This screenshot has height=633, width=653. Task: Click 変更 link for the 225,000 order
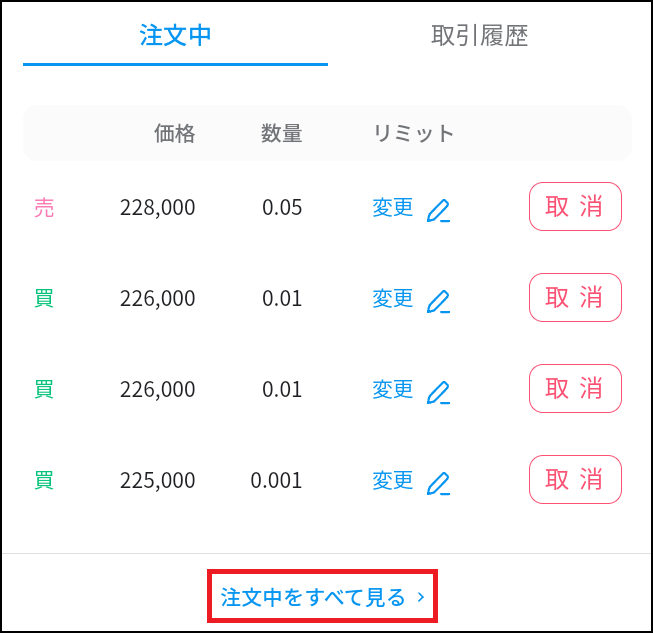coord(393,480)
